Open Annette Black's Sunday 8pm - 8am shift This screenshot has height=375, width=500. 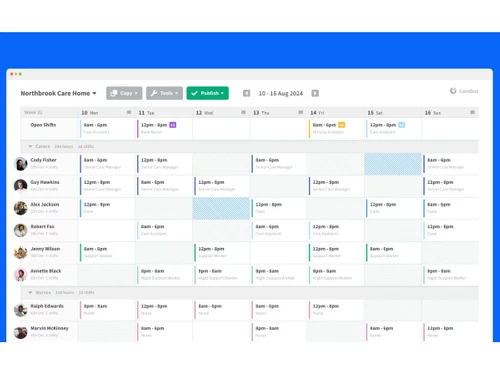[x=450, y=275]
